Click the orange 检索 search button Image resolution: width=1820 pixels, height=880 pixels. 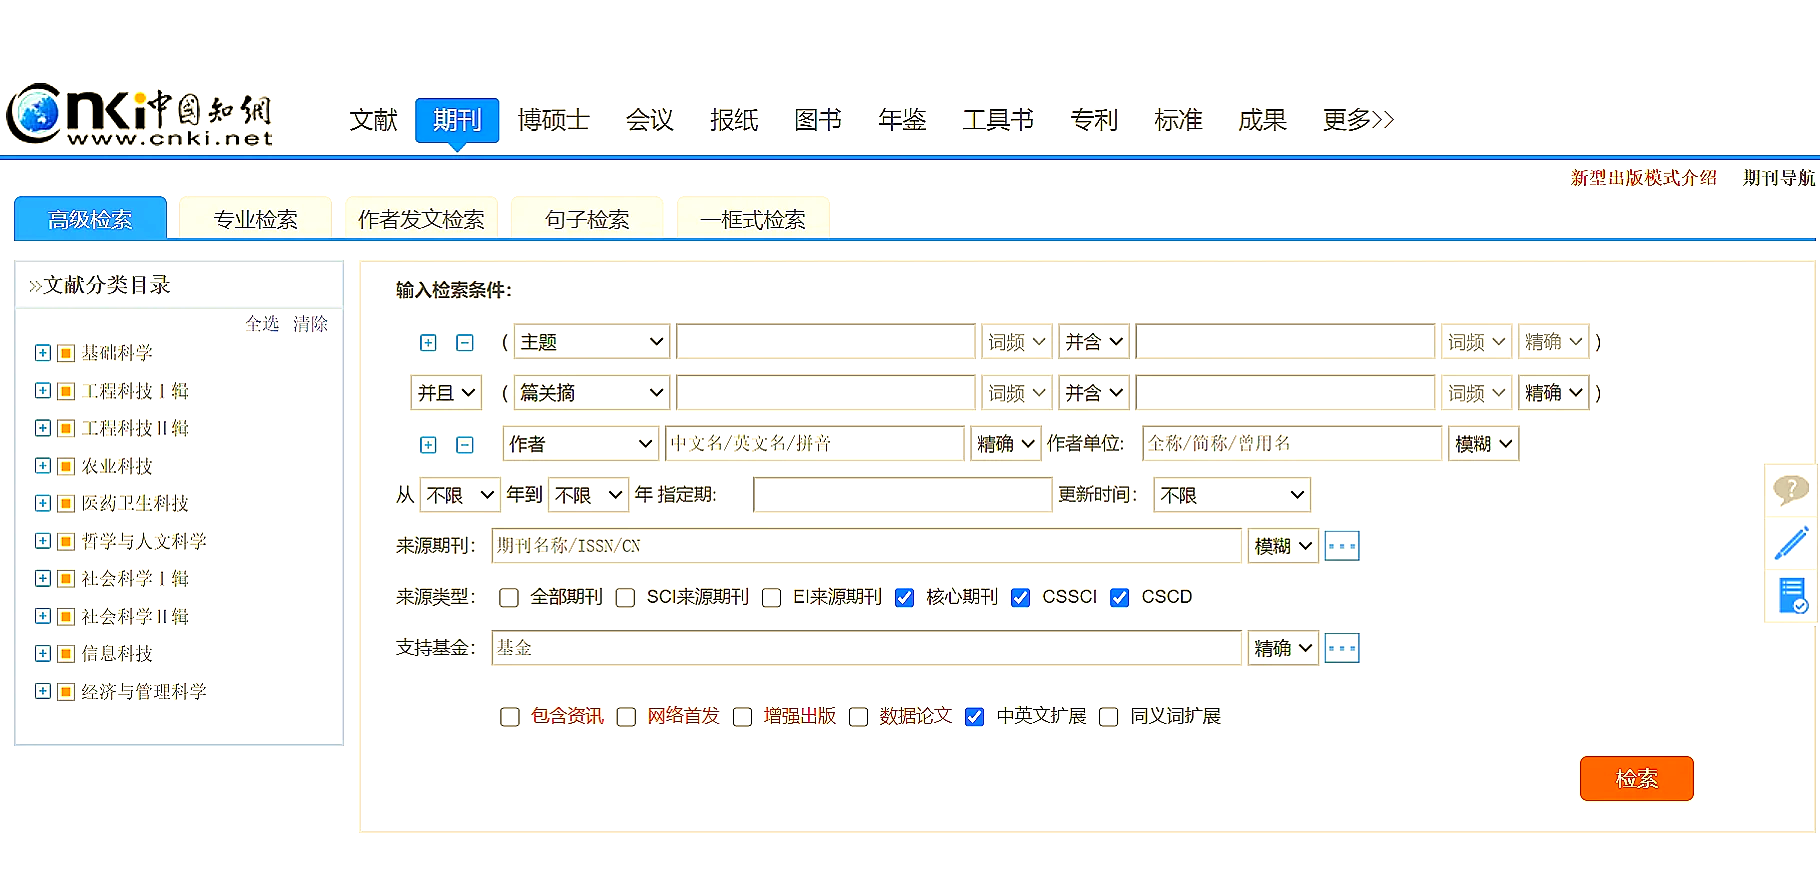pyautogui.click(x=1637, y=778)
